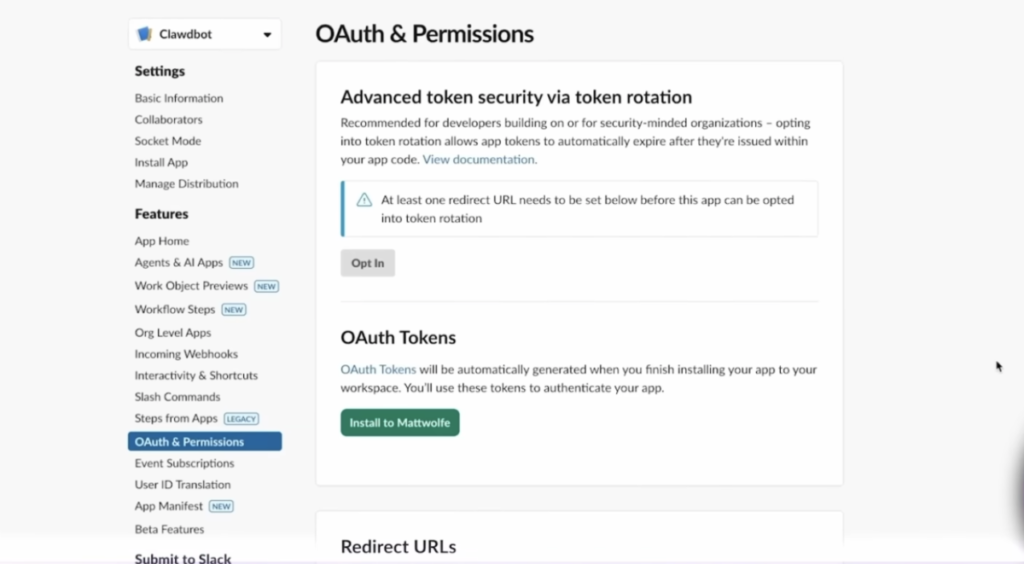Open the Install App page
This screenshot has height=564, width=1024.
tap(161, 162)
